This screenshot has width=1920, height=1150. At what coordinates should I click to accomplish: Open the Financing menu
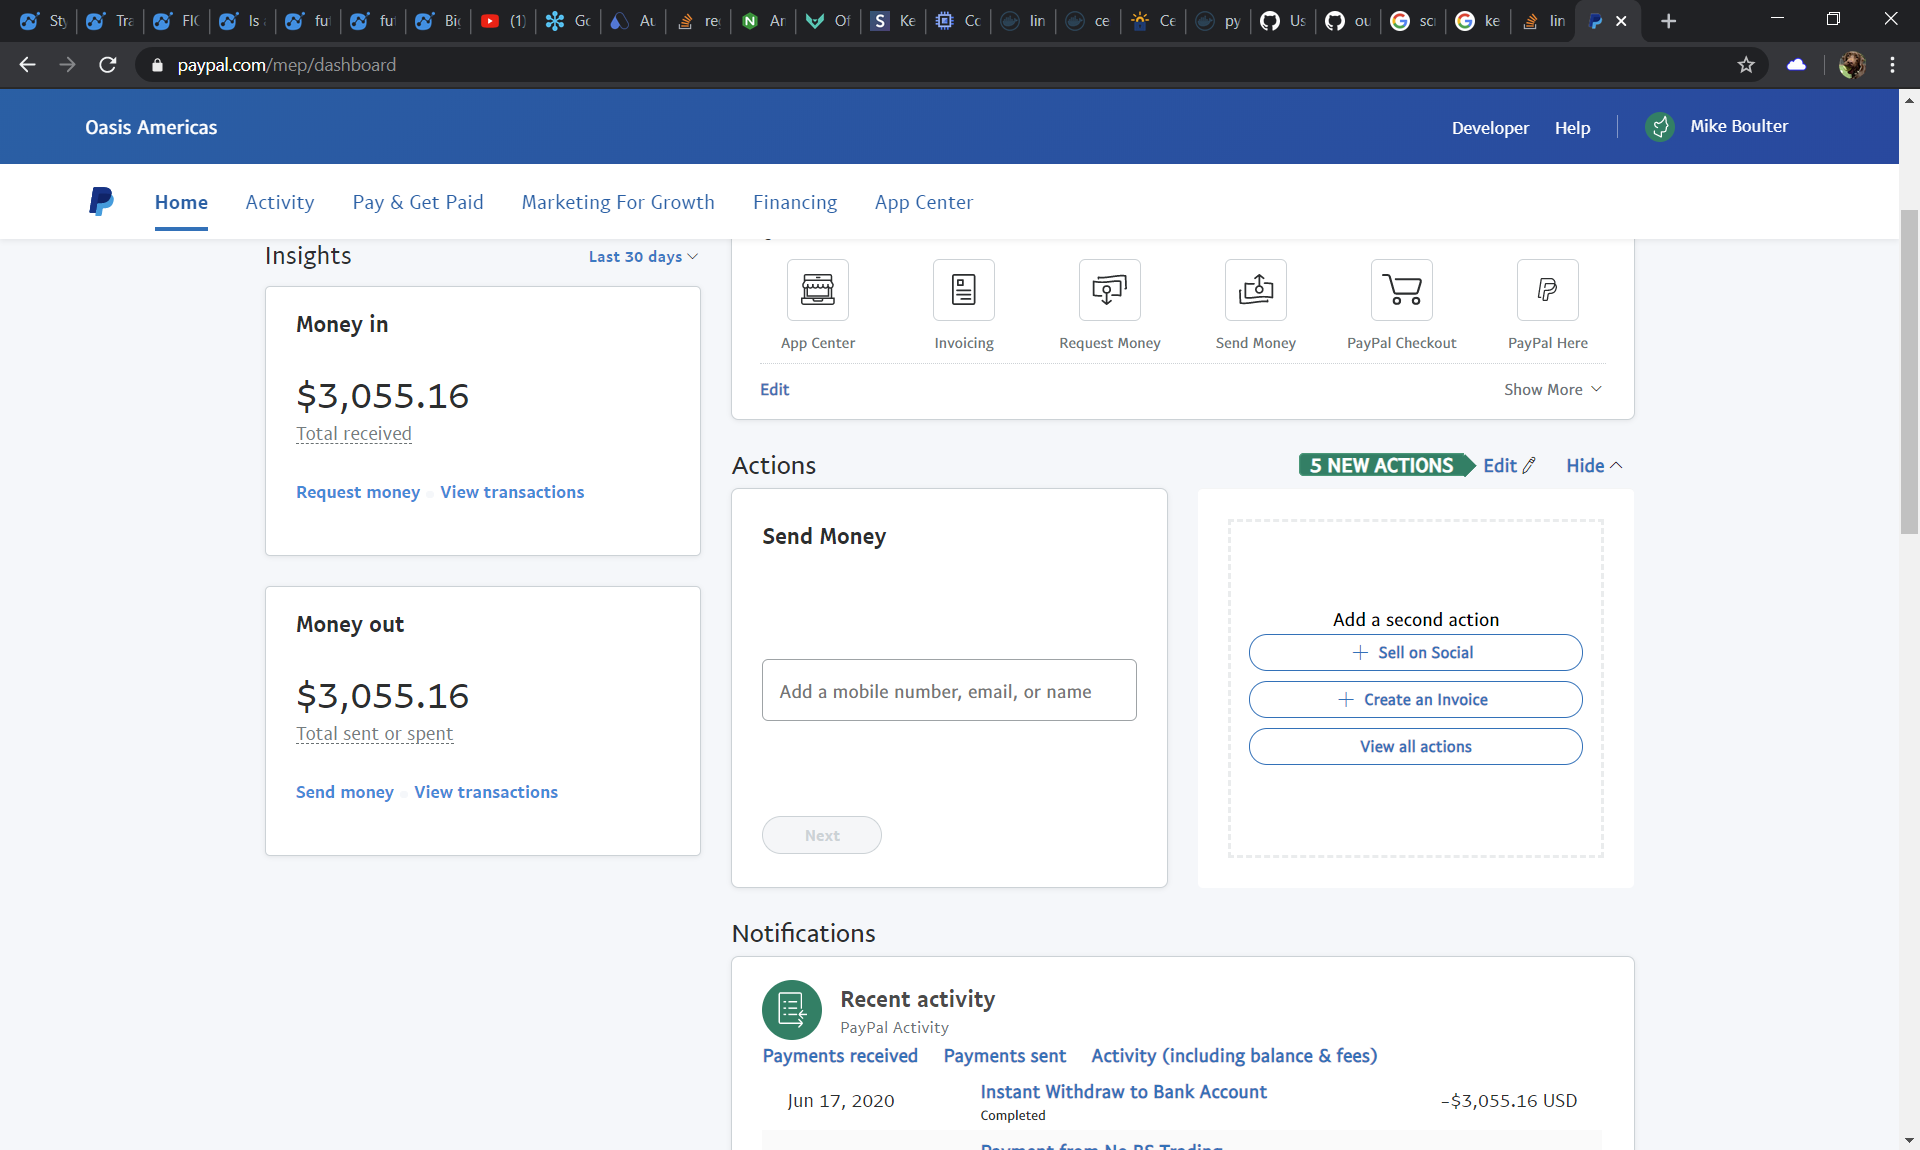coord(795,202)
